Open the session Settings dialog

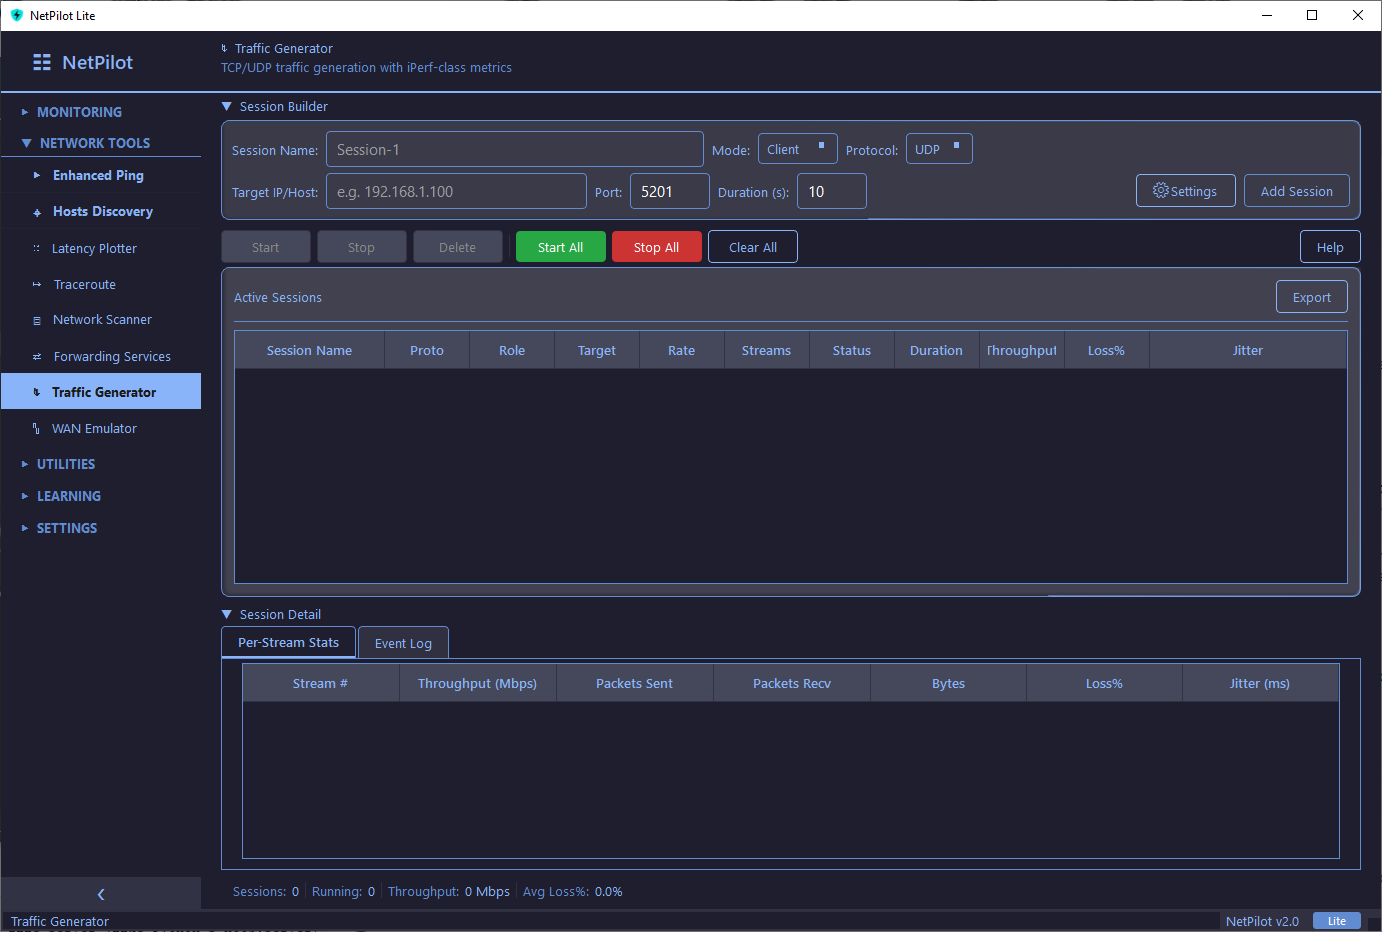pyautogui.click(x=1185, y=190)
